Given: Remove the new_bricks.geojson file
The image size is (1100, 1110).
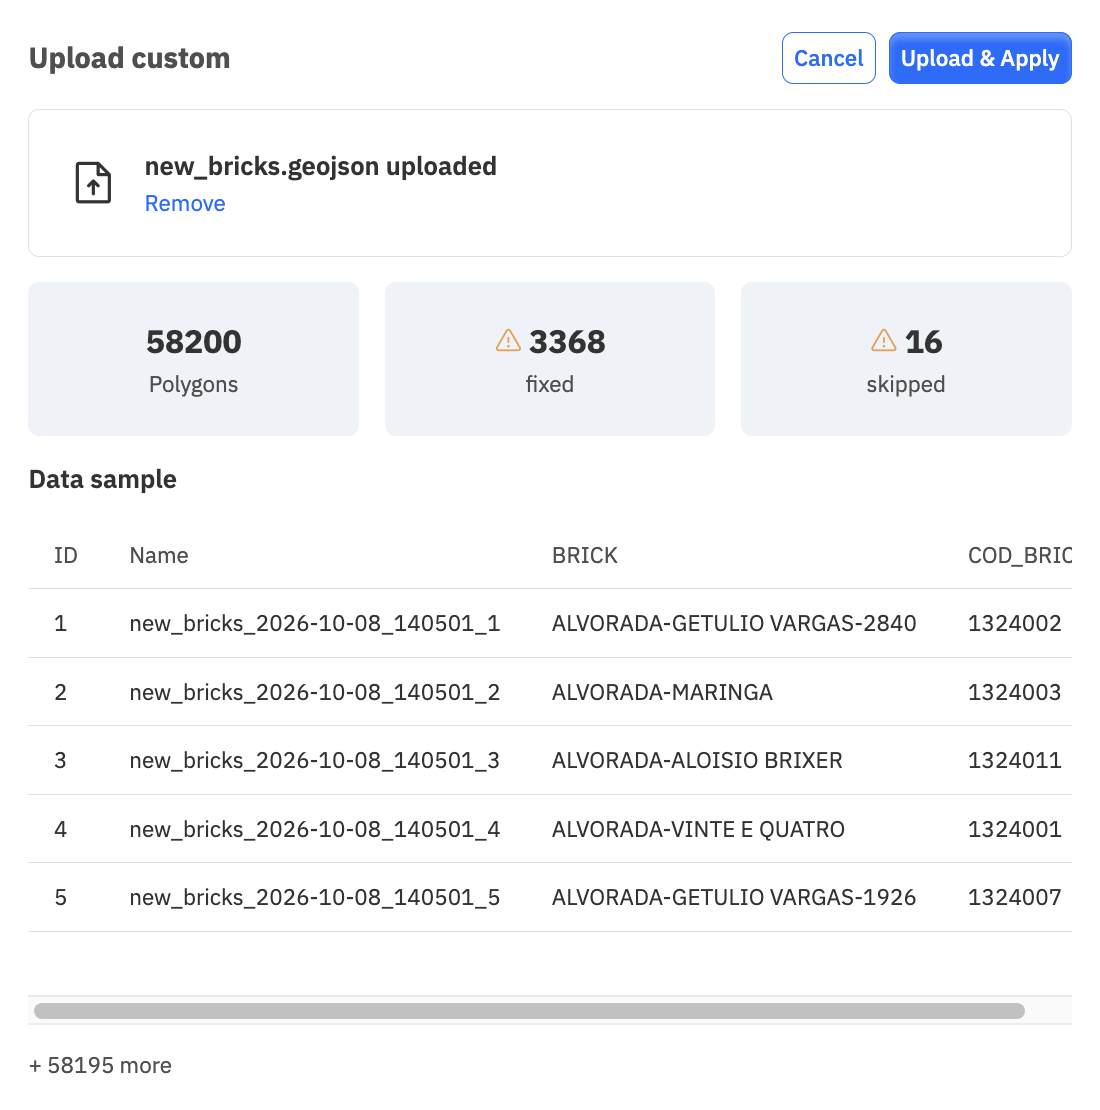Looking at the screenshot, I should [x=185, y=204].
